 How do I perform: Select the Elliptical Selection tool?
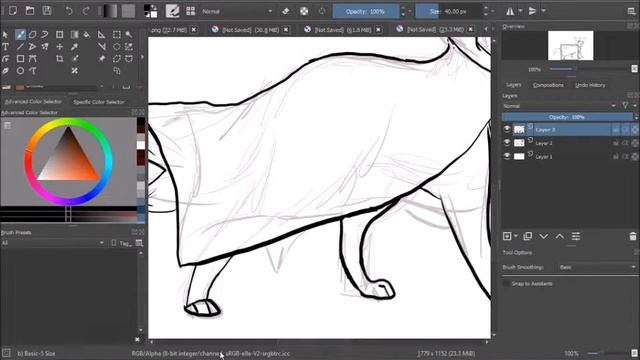[x=117, y=47]
